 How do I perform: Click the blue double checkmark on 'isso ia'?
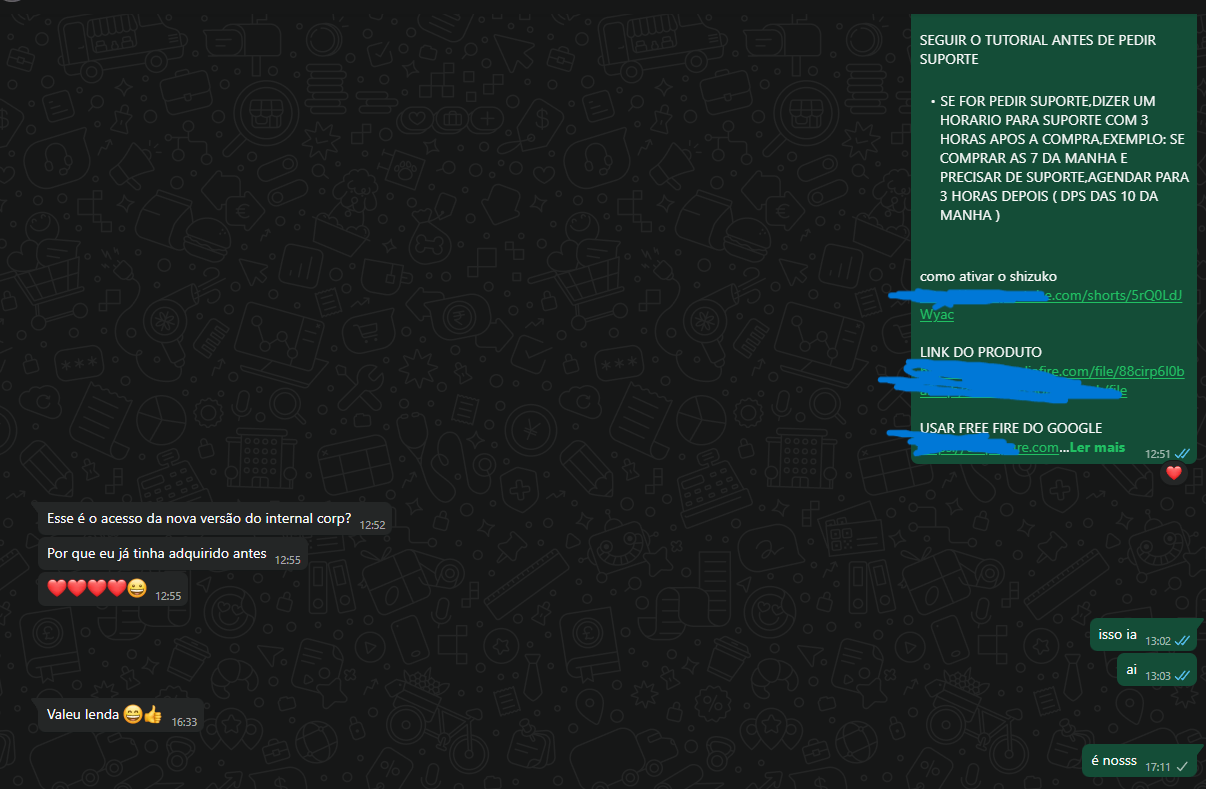[x=1183, y=640]
